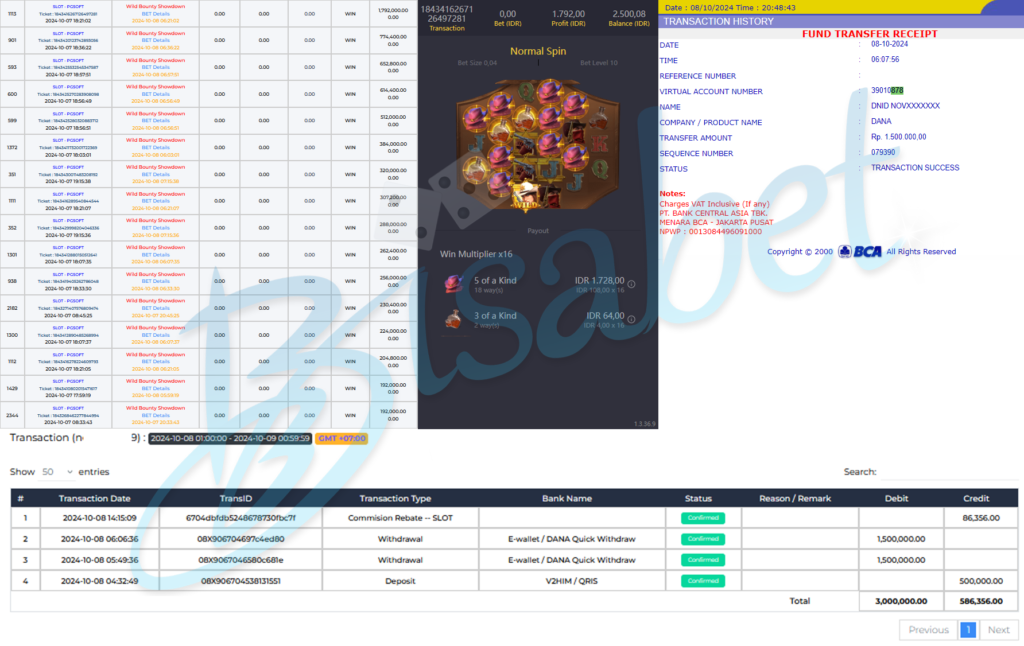Sort by Transaction Type column header
This screenshot has width=1024, height=646.
[x=395, y=498]
